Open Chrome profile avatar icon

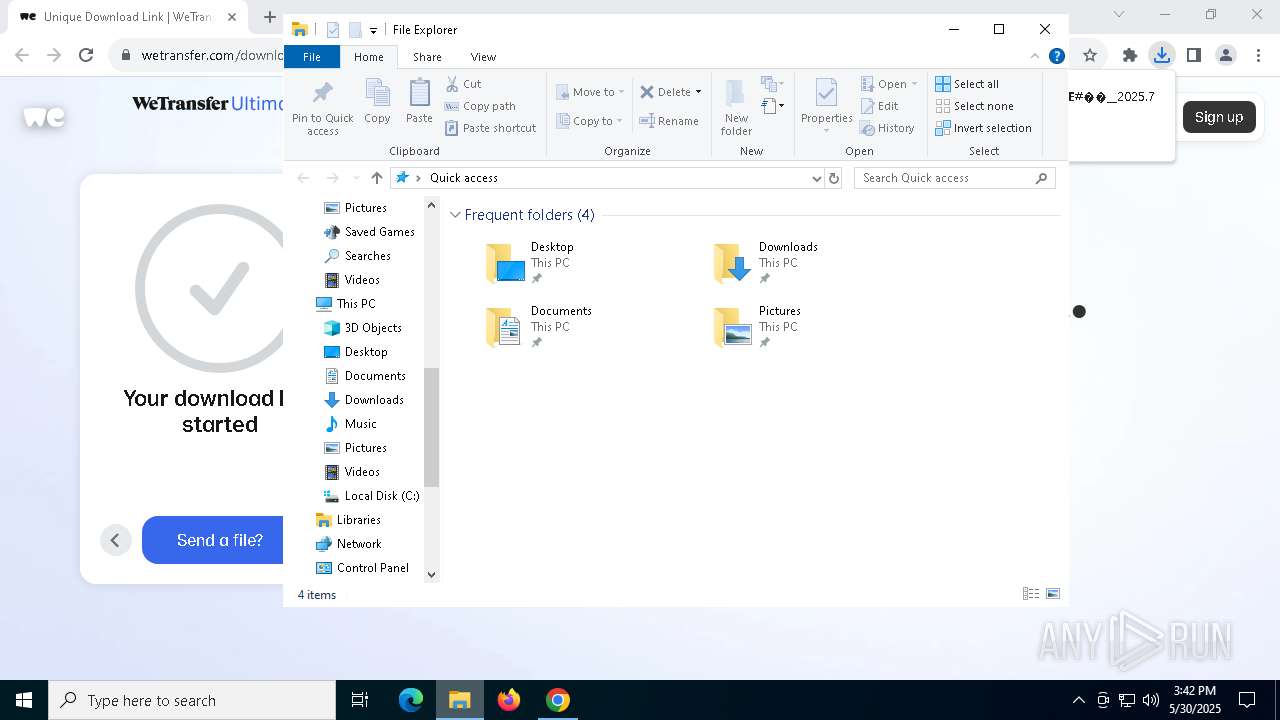[x=1226, y=56]
